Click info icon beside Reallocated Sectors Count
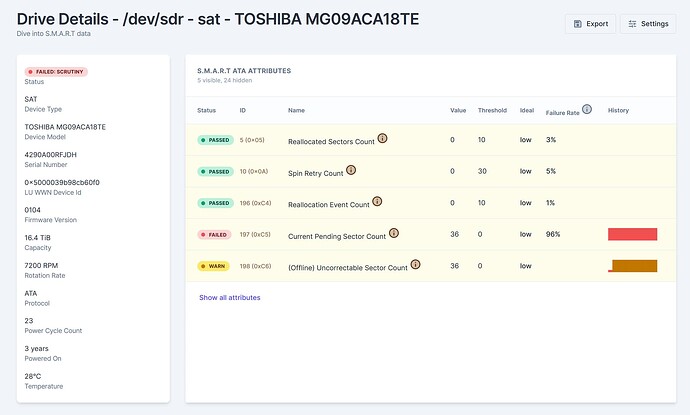Screen dimensions: 690x415 (382, 139)
